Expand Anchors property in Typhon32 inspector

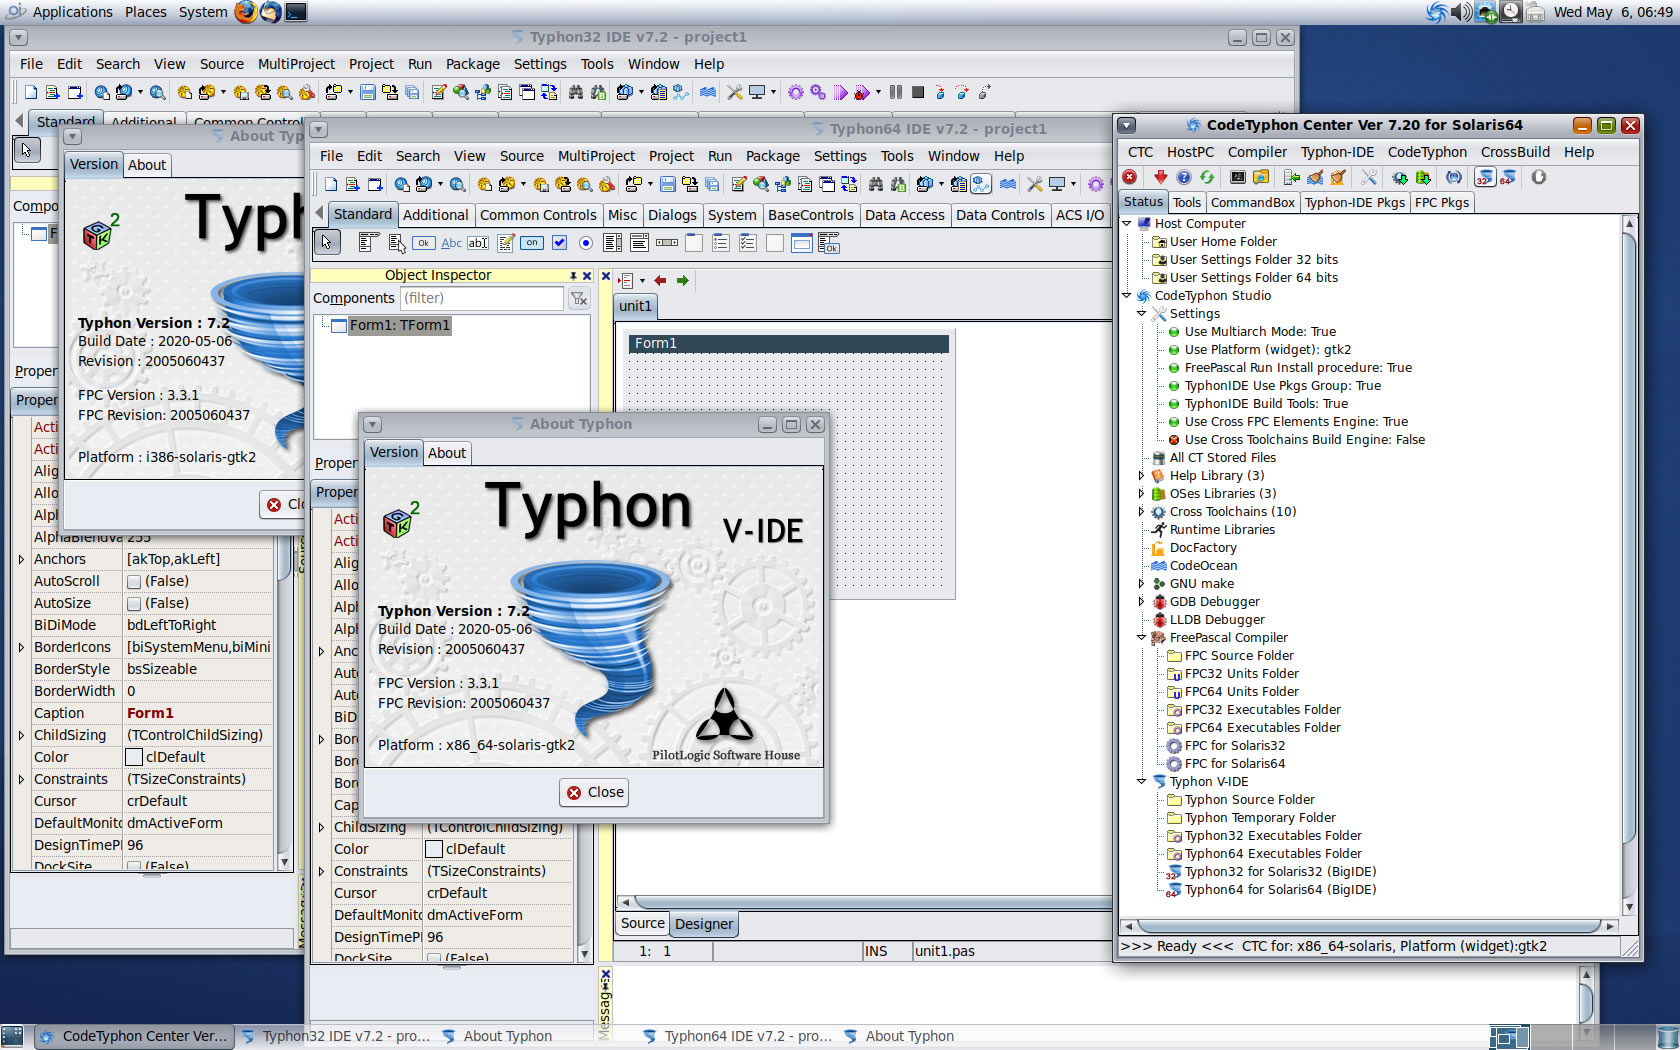21,559
